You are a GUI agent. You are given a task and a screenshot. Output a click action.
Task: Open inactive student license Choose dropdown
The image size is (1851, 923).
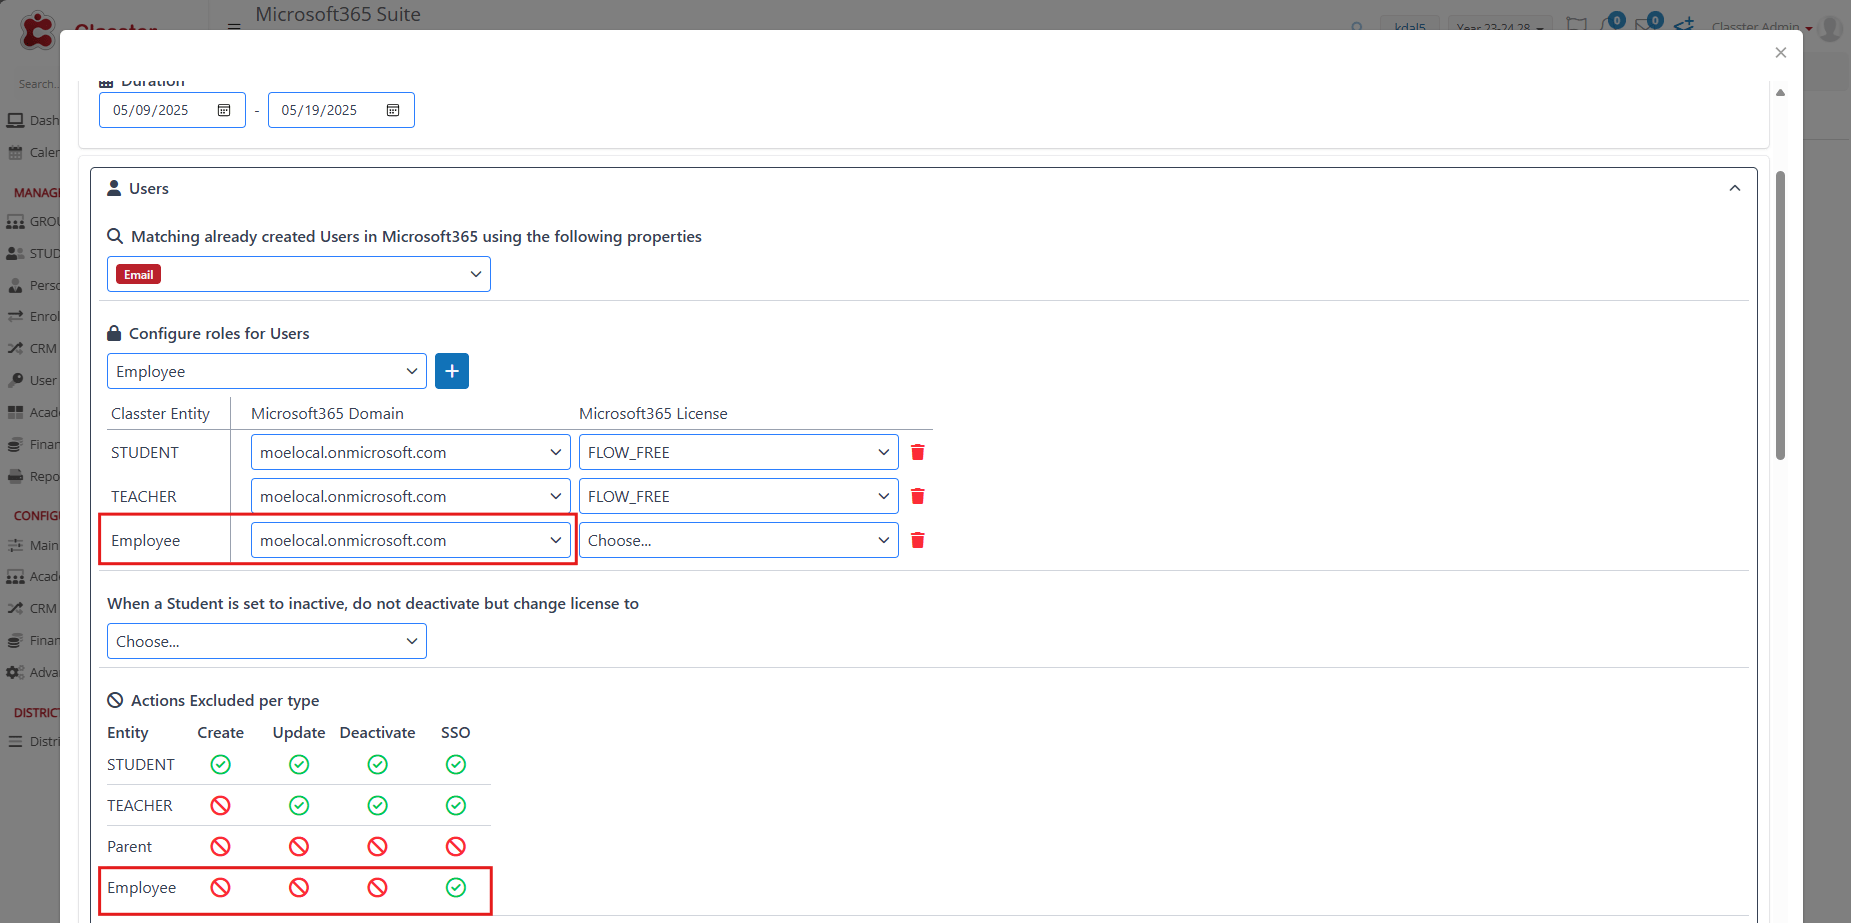267,641
